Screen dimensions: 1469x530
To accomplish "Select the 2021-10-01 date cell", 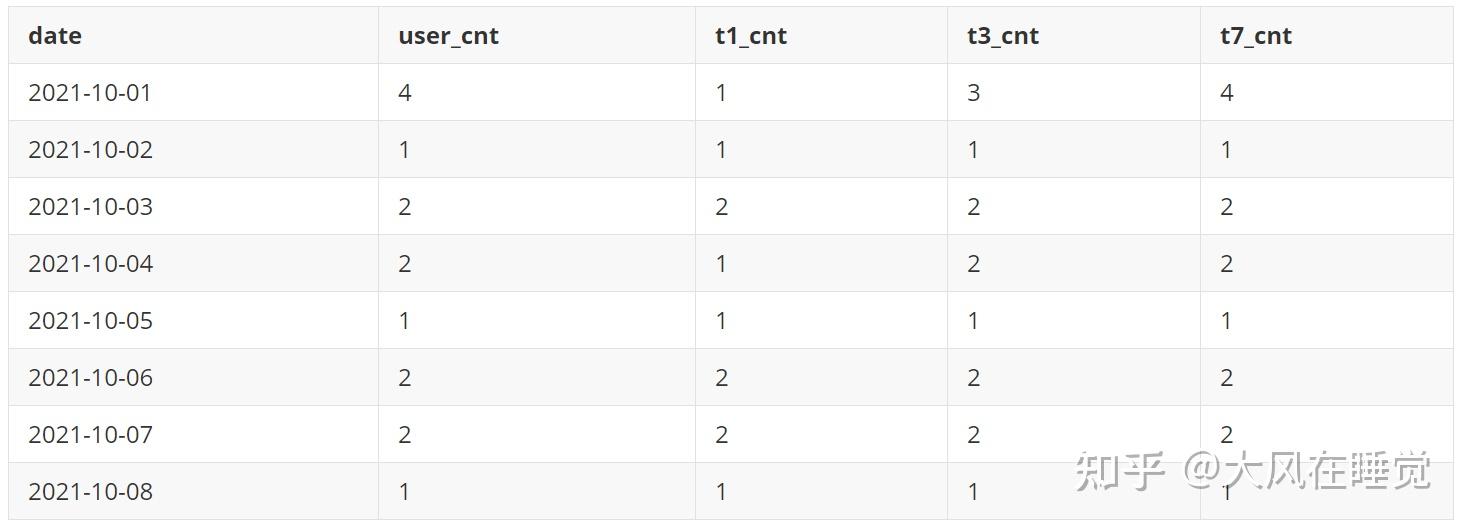I will pyautogui.click(x=90, y=93).
